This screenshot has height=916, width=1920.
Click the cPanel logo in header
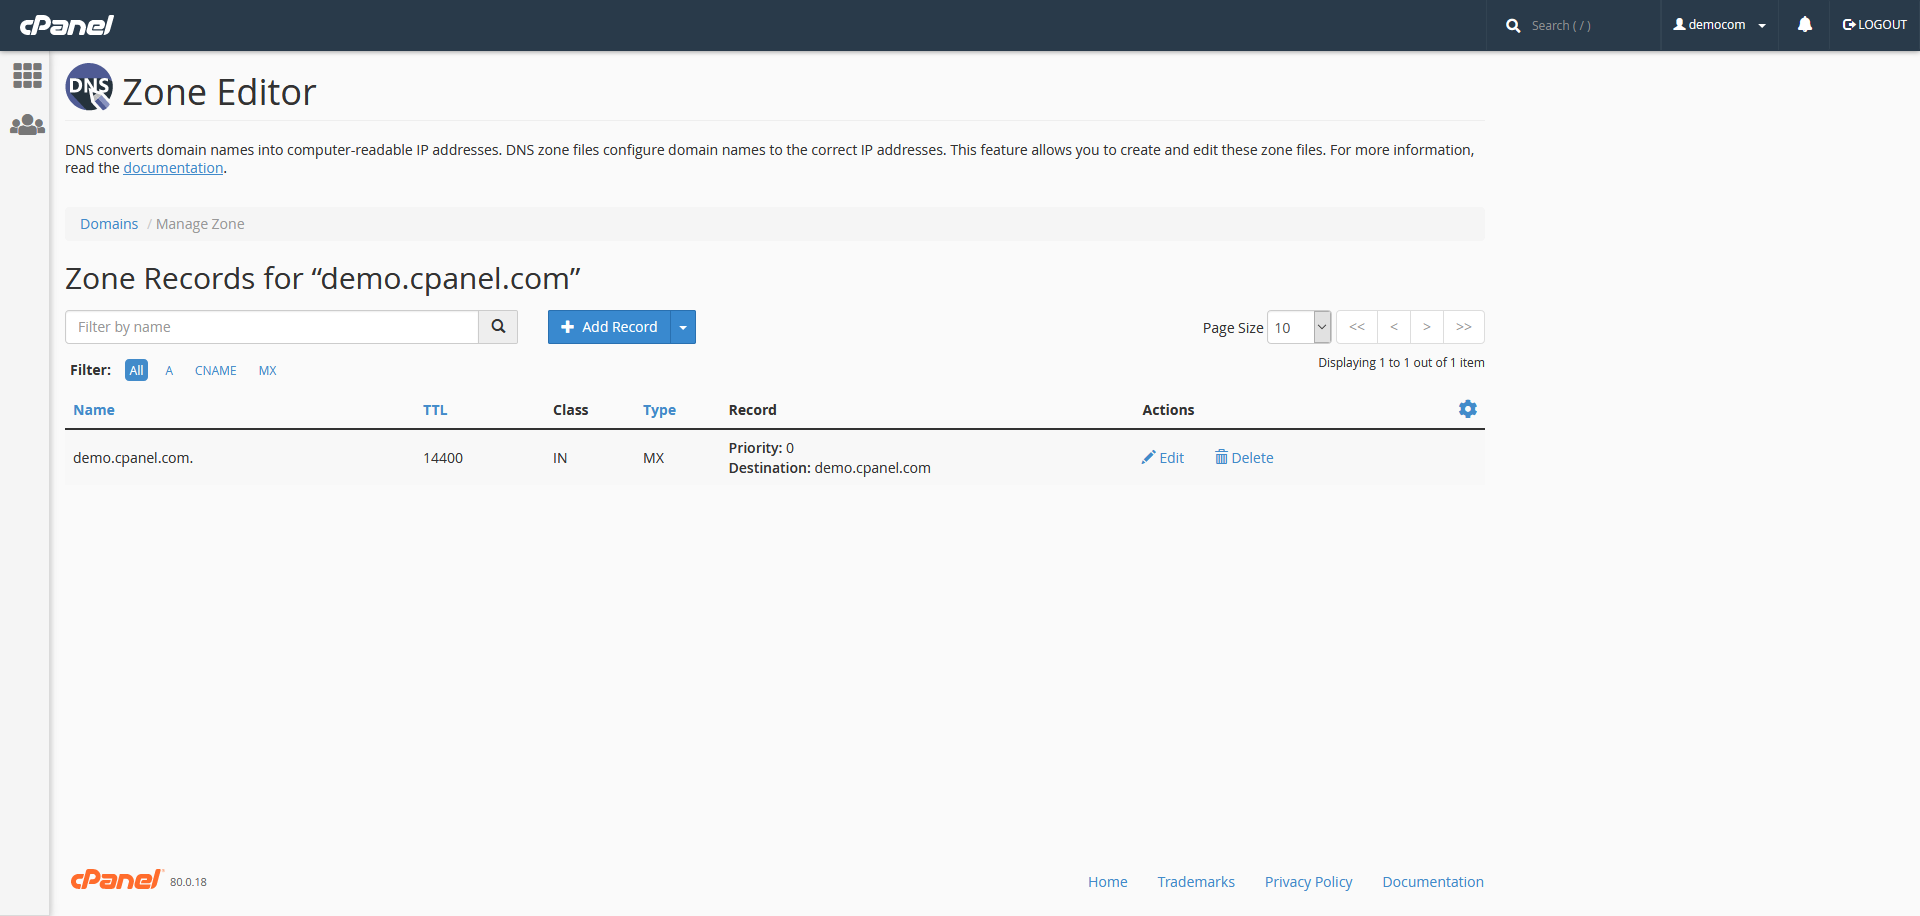click(67, 25)
